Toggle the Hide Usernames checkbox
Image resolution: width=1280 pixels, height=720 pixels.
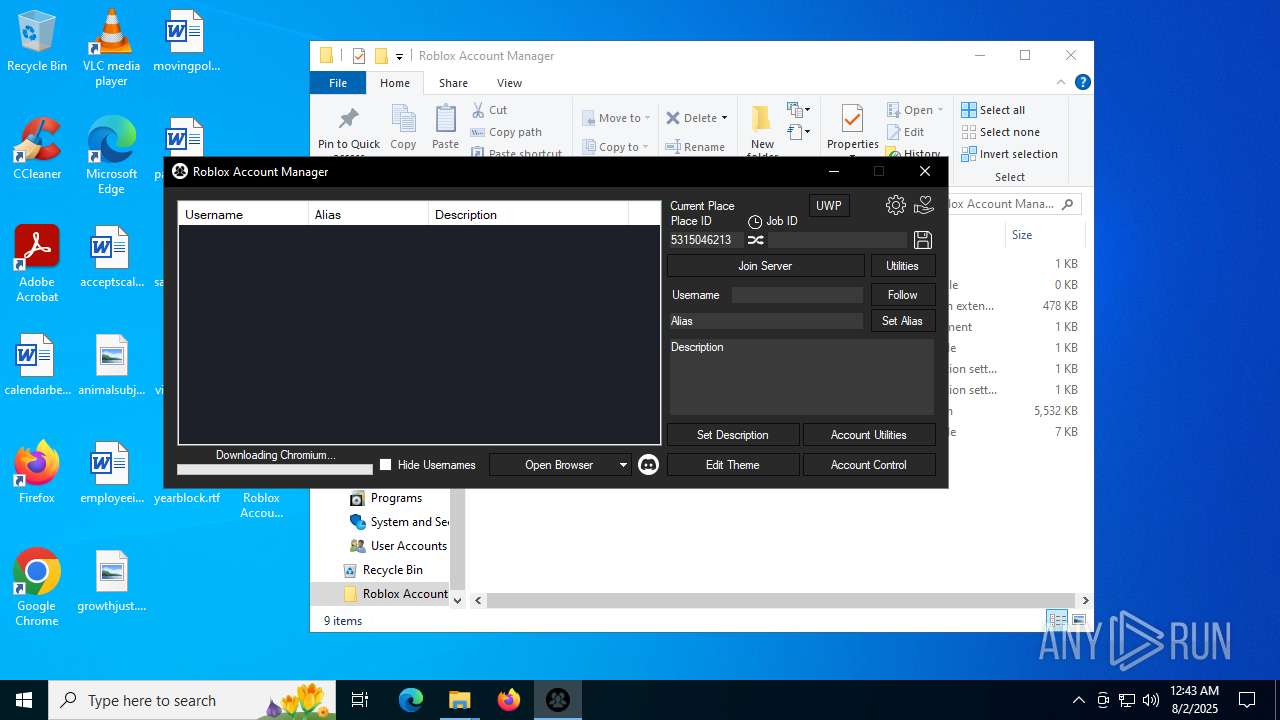(x=386, y=465)
